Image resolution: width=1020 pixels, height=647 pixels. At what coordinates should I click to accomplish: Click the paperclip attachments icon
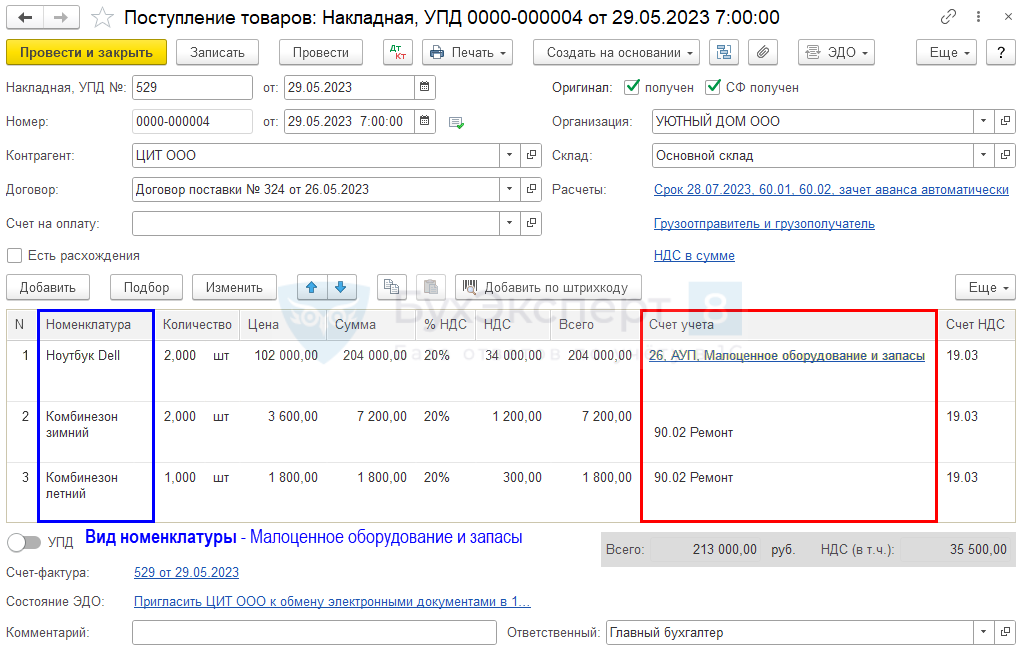click(762, 53)
